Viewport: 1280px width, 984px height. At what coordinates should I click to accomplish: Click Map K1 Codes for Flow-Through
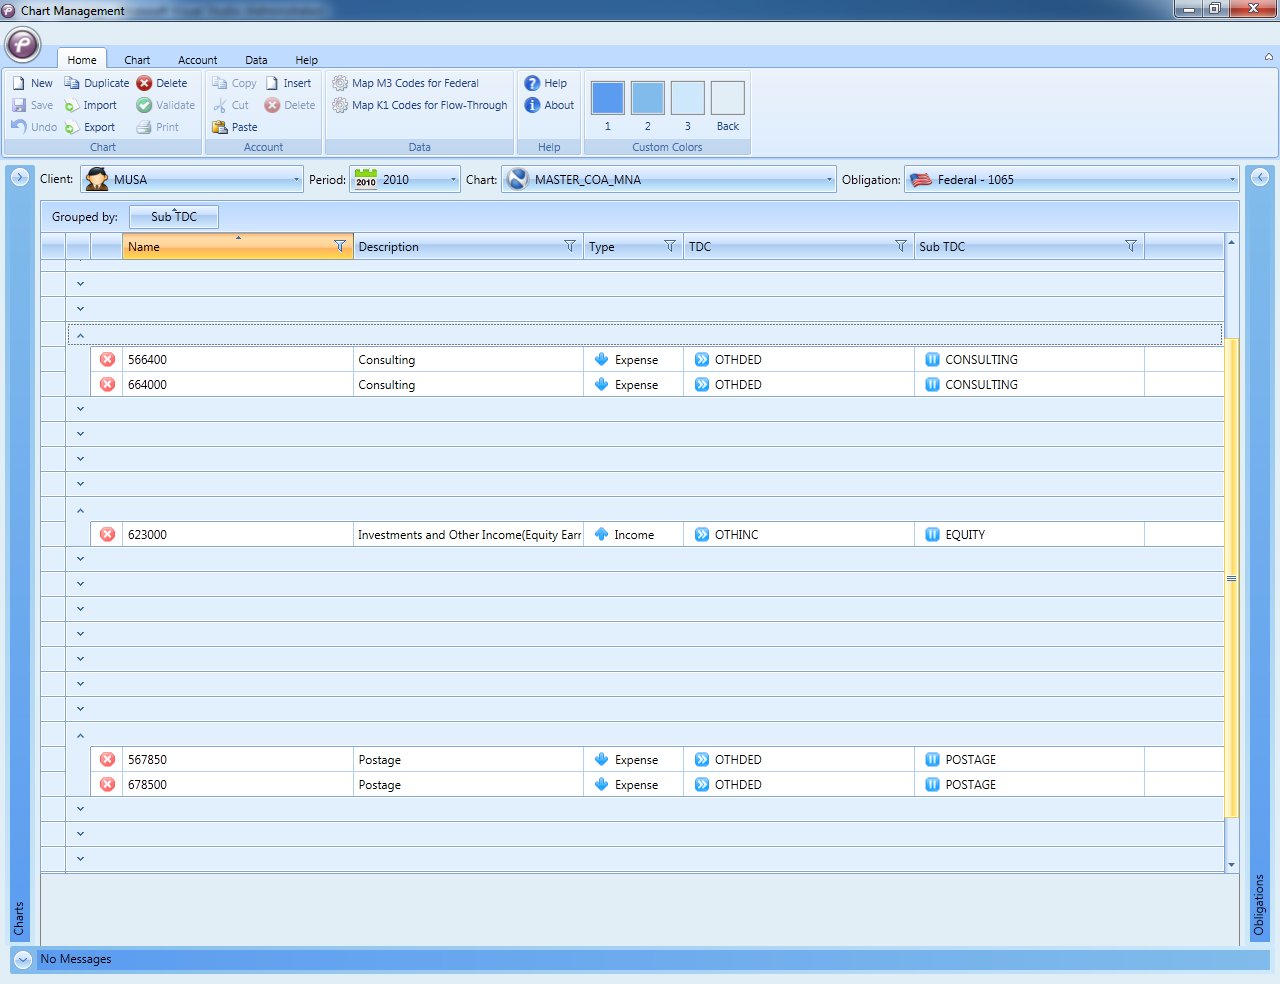(x=428, y=105)
